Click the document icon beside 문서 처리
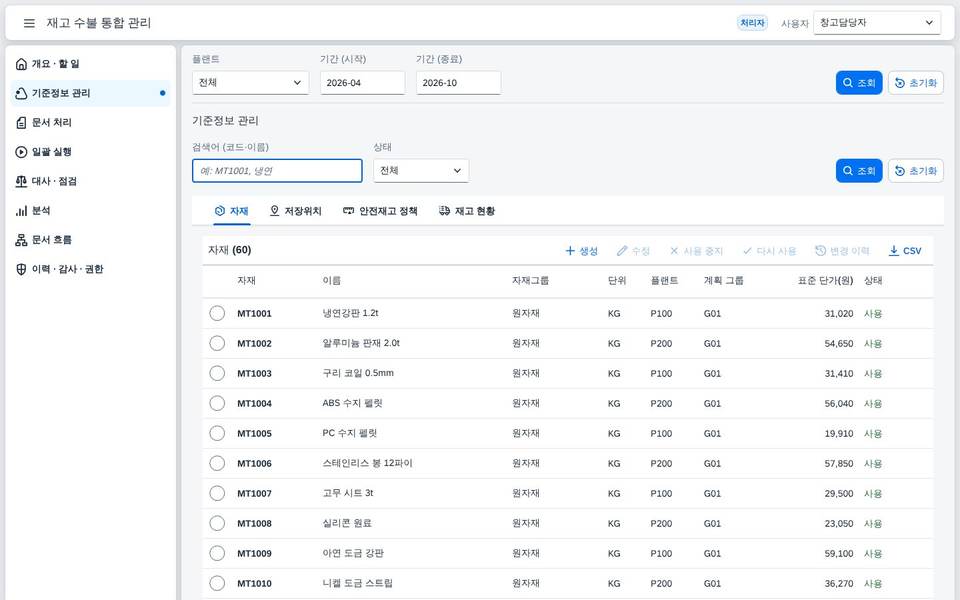This screenshot has width=960, height=600. click(21, 122)
